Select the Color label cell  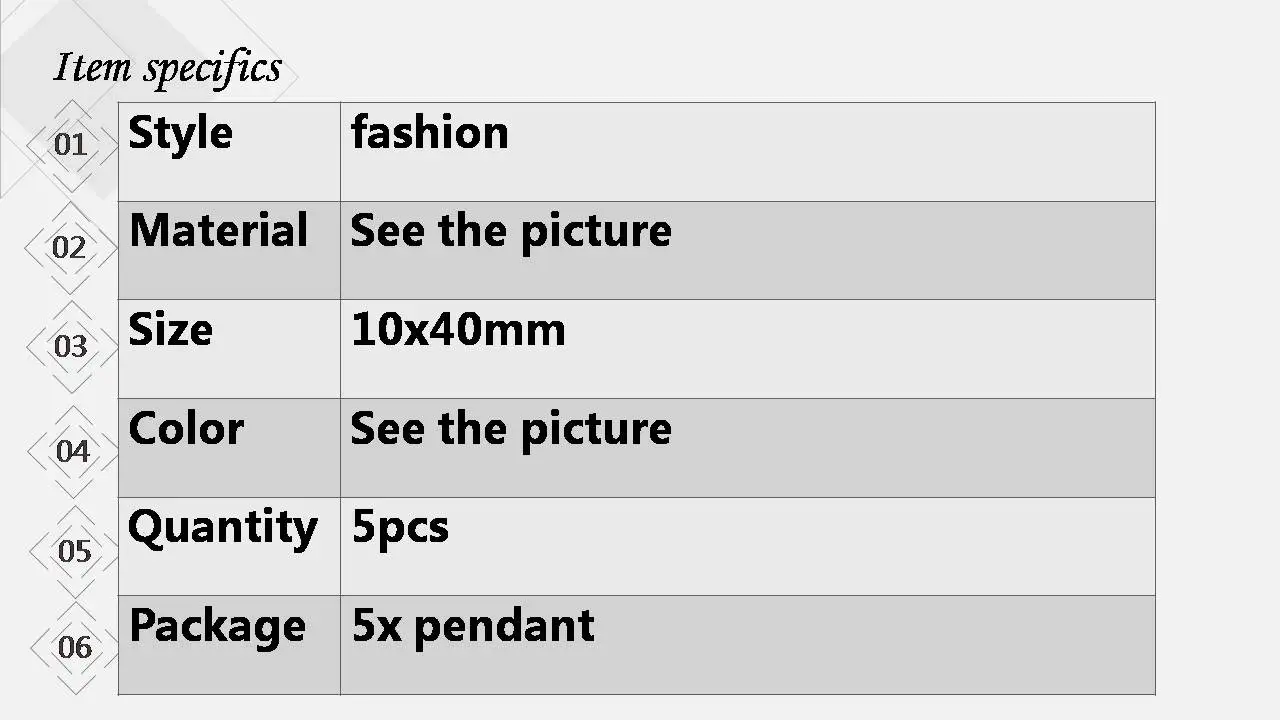[229, 448]
